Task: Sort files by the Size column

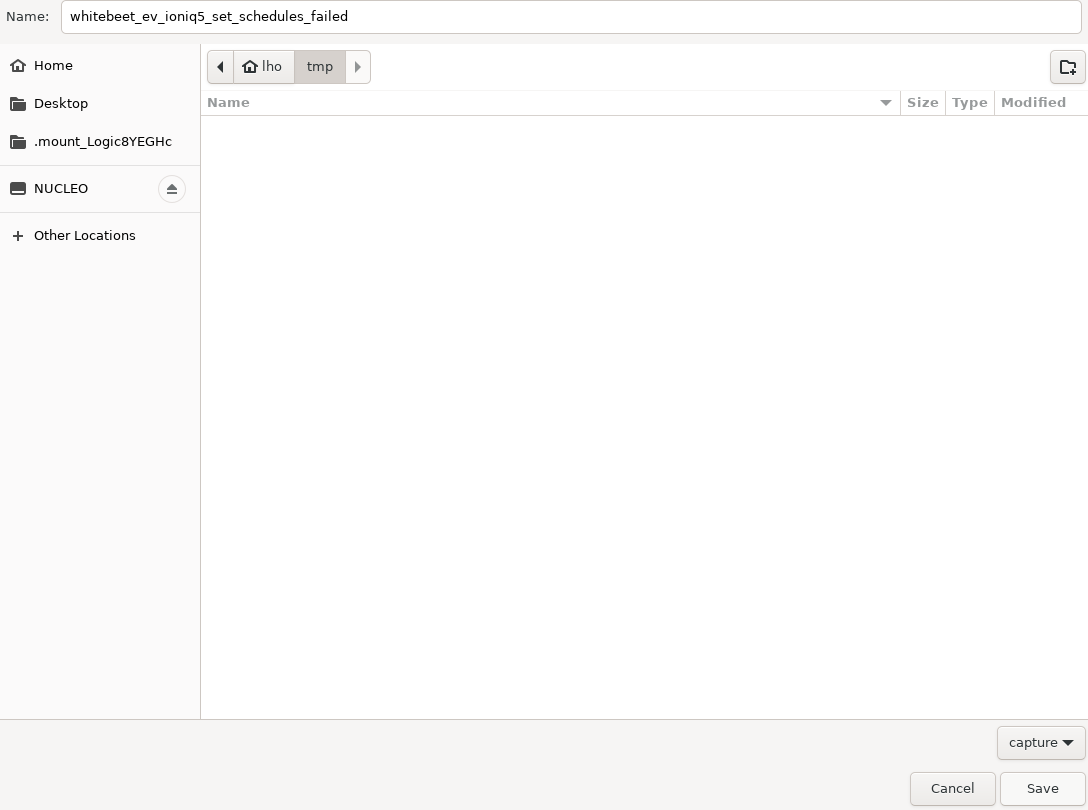Action: 922,103
